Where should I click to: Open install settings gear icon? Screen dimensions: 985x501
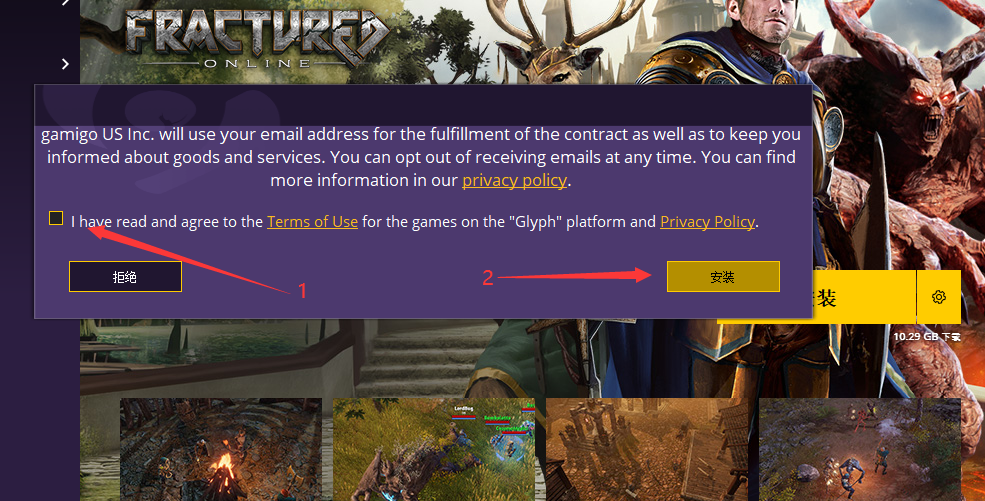click(x=939, y=297)
